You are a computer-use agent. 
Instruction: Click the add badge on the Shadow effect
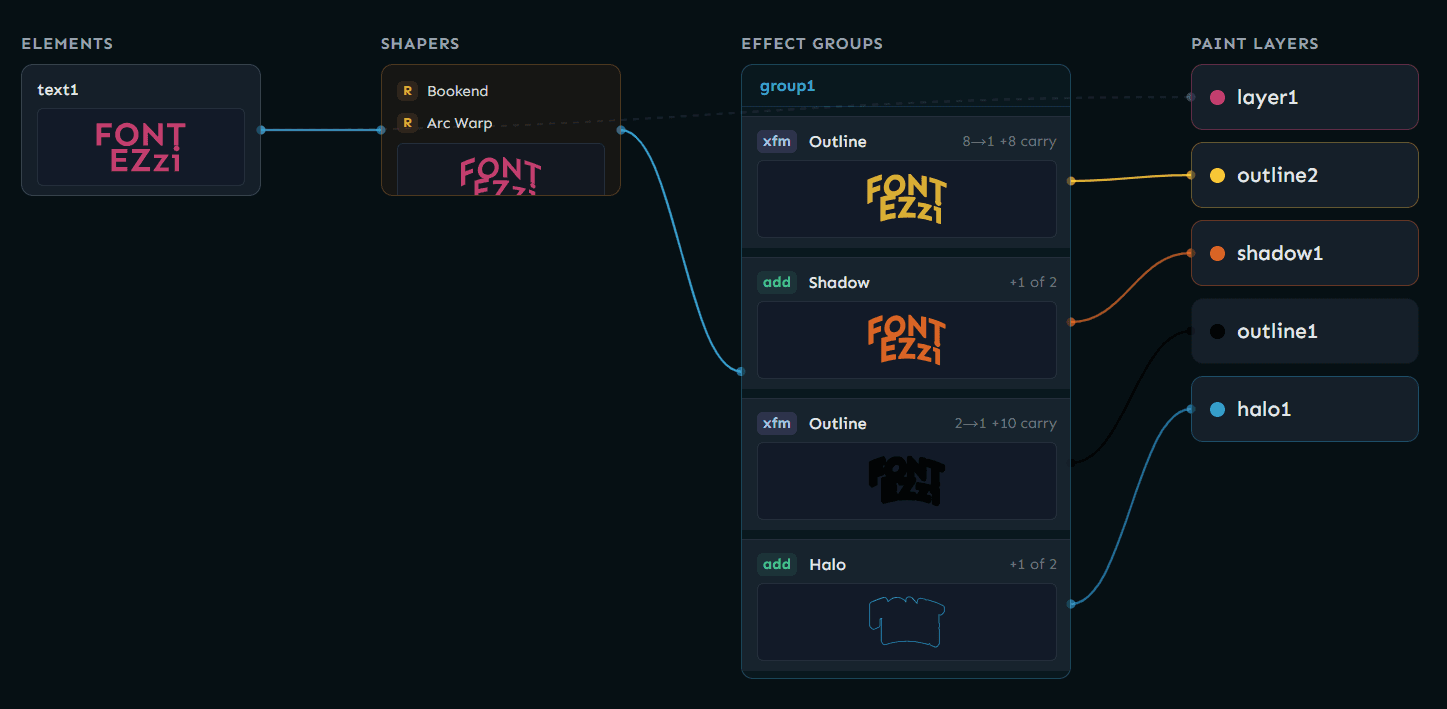pos(777,282)
